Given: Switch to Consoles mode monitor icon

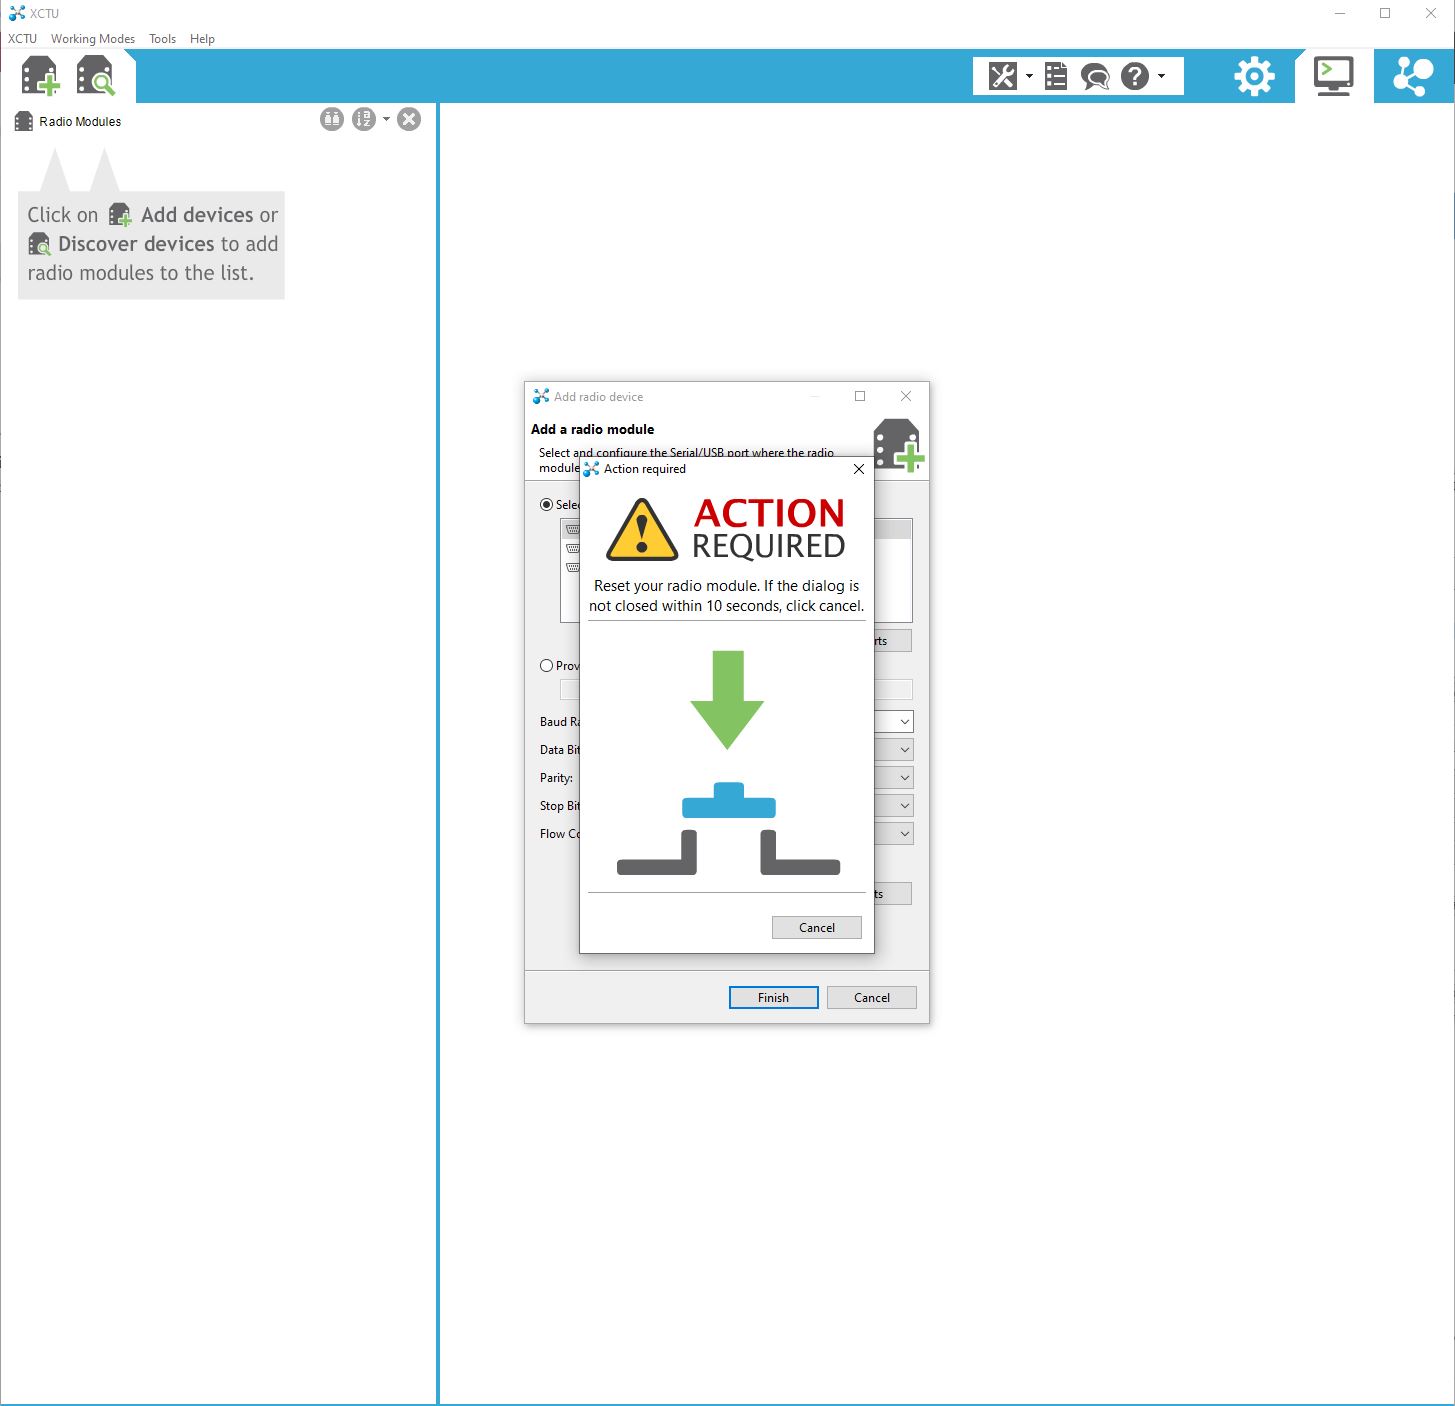Looking at the screenshot, I should [x=1334, y=76].
